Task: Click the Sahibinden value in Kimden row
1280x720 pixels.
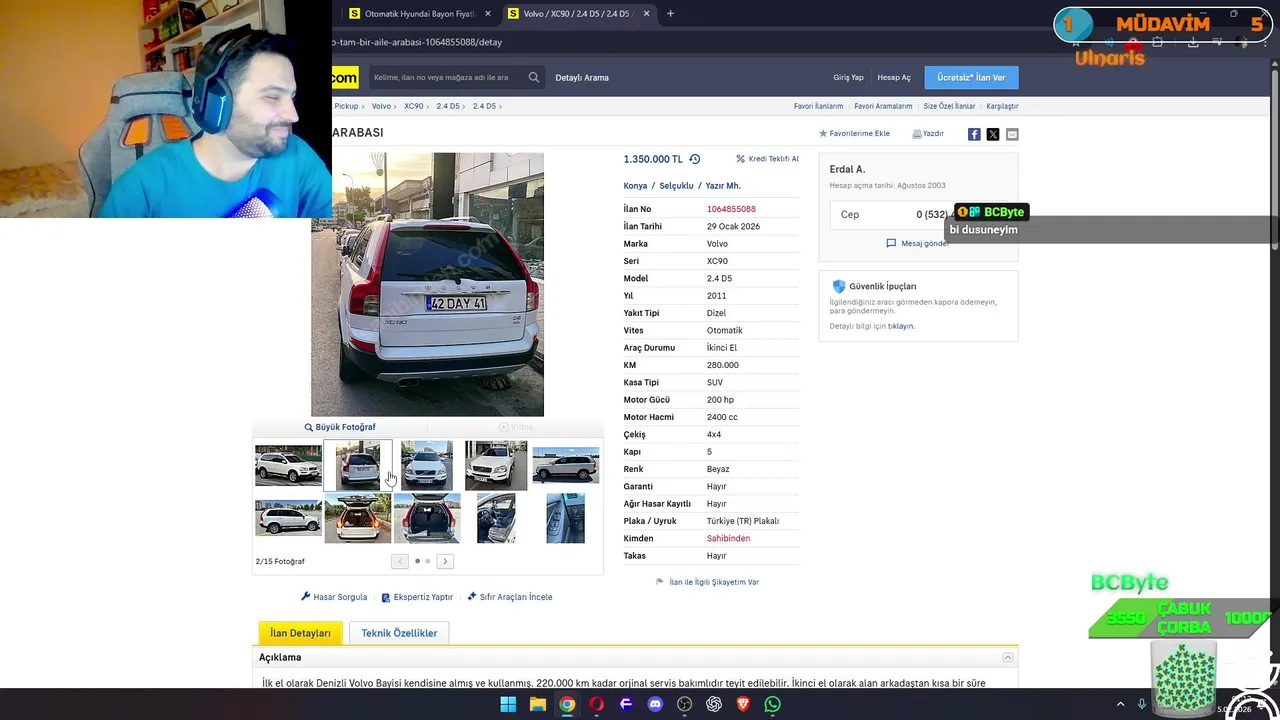Action: point(728,538)
